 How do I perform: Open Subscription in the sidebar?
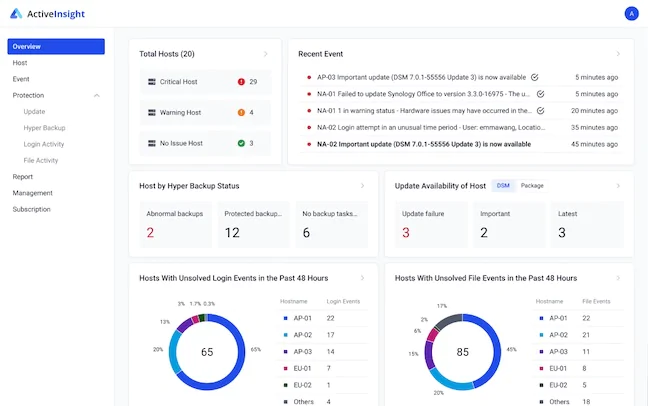(31, 209)
